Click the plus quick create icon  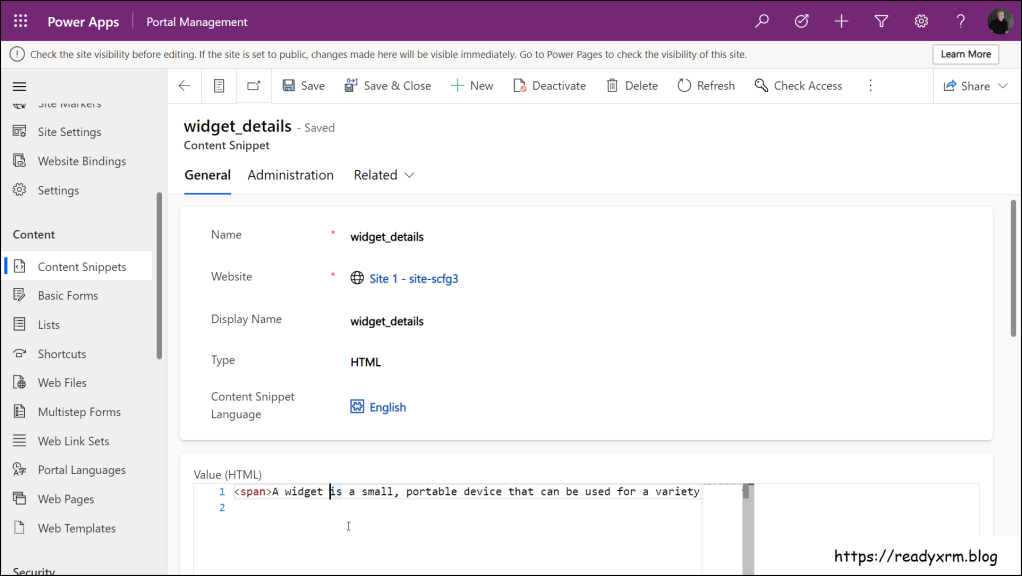click(841, 21)
